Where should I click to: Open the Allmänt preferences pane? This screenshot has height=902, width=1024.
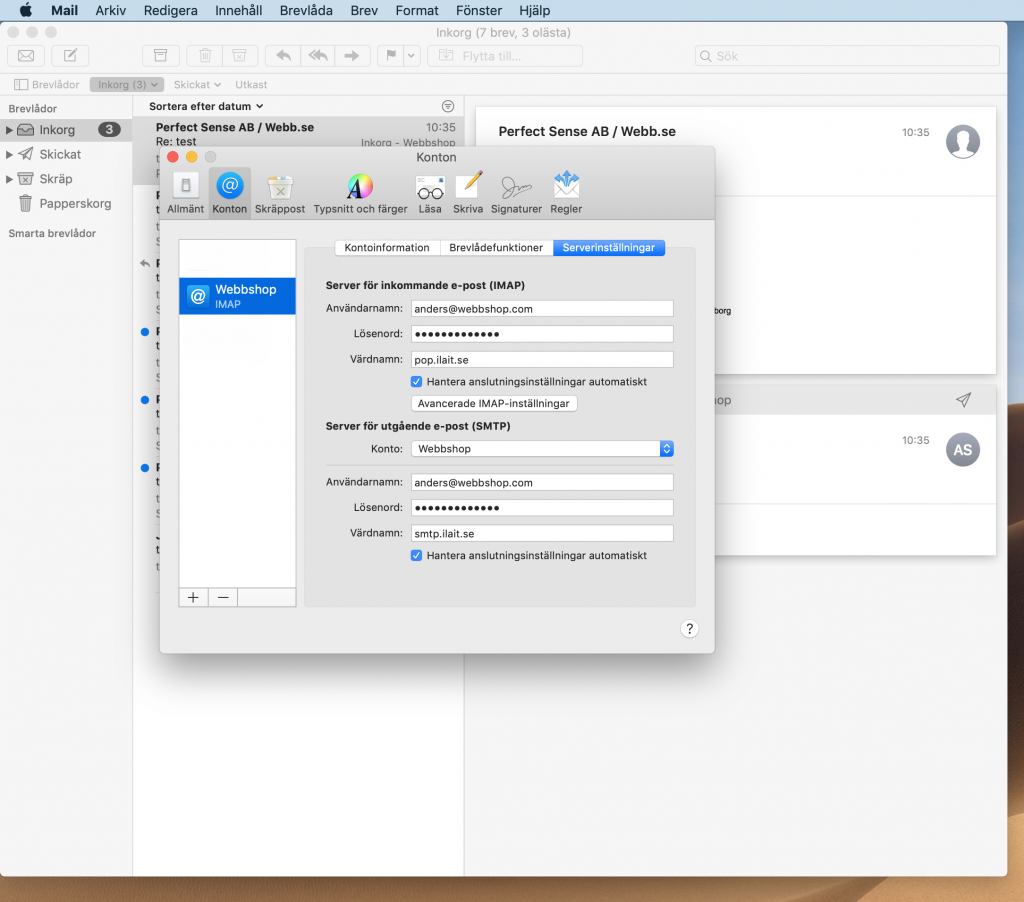pyautogui.click(x=185, y=193)
